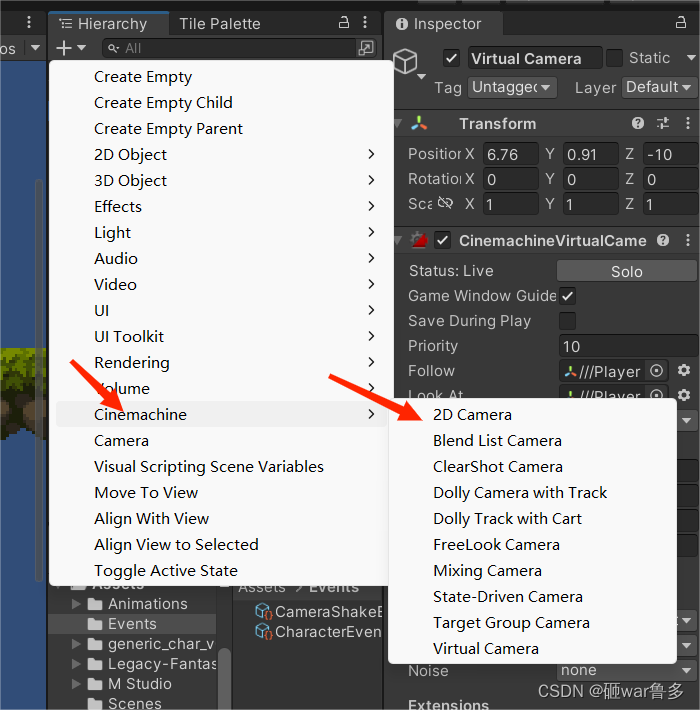Open the Hierarchy panel three-dot options menu

[x=365, y=23]
